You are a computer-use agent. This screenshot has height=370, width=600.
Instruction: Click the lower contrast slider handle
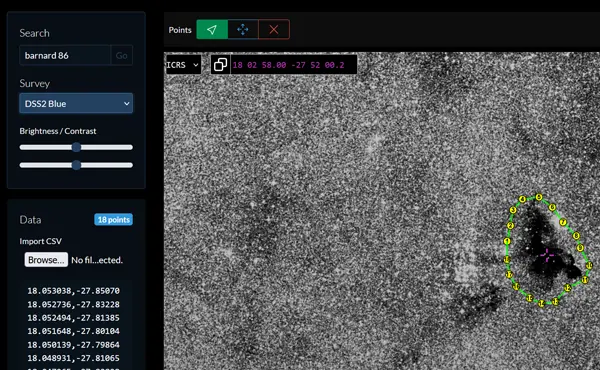[x=76, y=165]
